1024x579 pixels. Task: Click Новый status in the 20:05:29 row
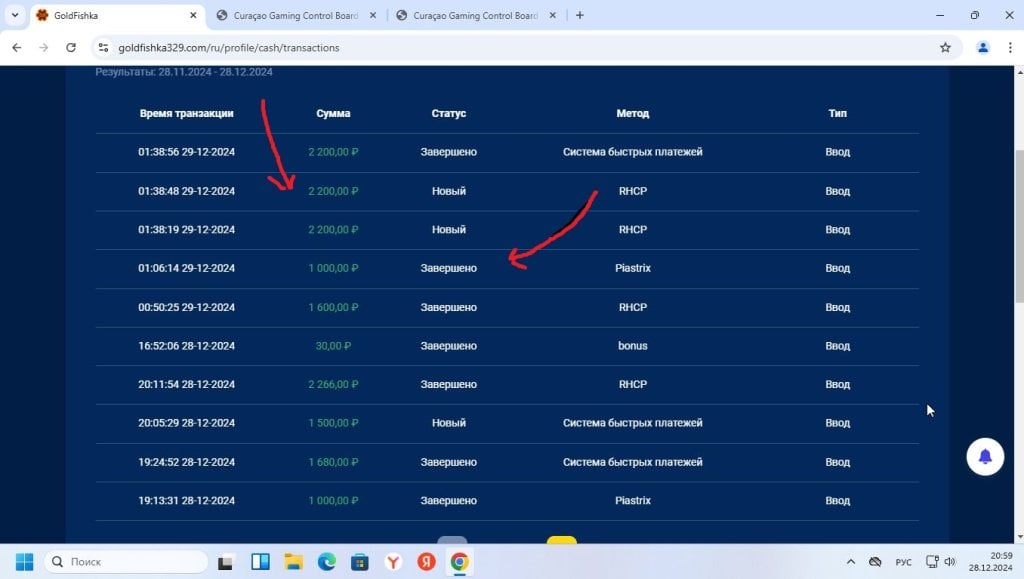pos(449,422)
